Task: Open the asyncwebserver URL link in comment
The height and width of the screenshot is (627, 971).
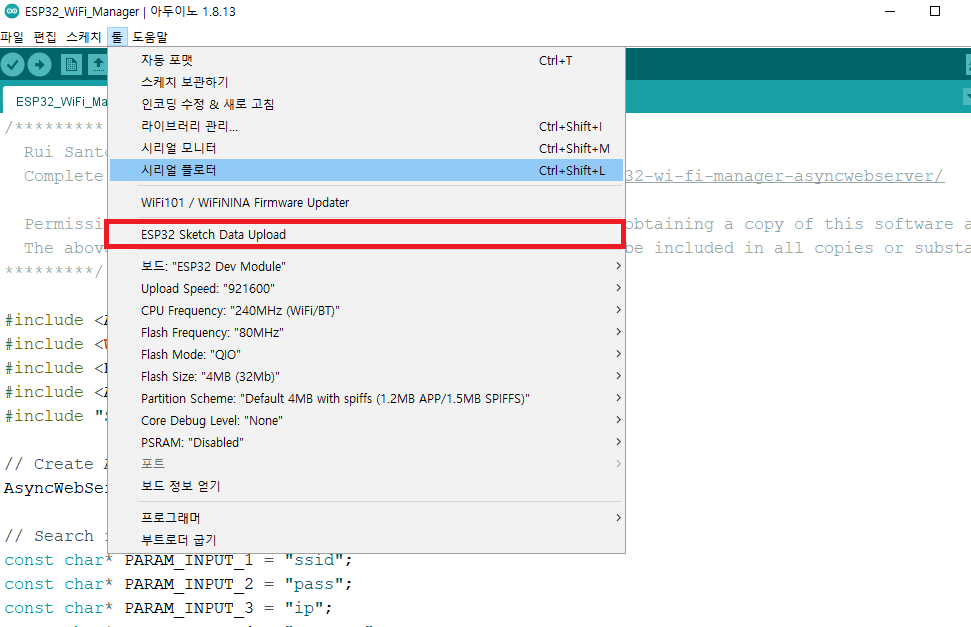Action: click(x=785, y=176)
